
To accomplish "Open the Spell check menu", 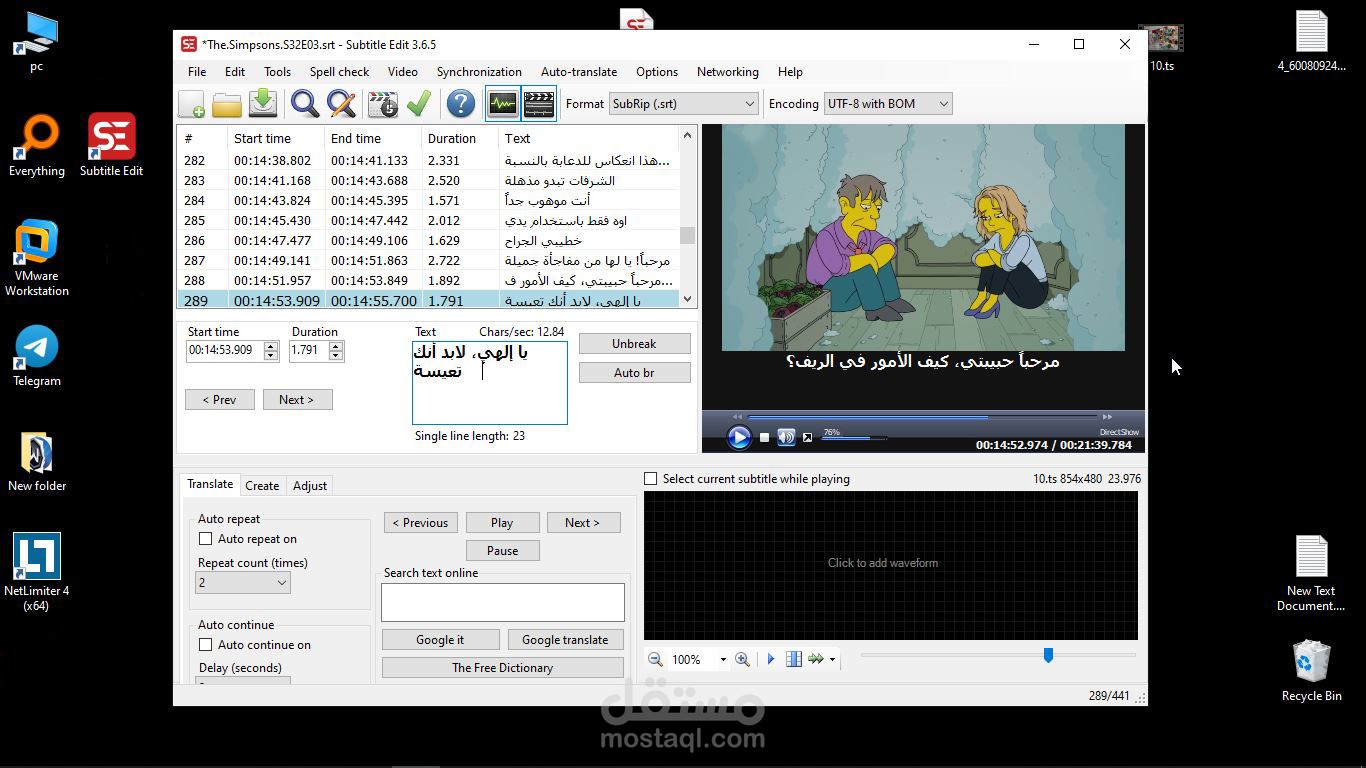I will point(339,72).
